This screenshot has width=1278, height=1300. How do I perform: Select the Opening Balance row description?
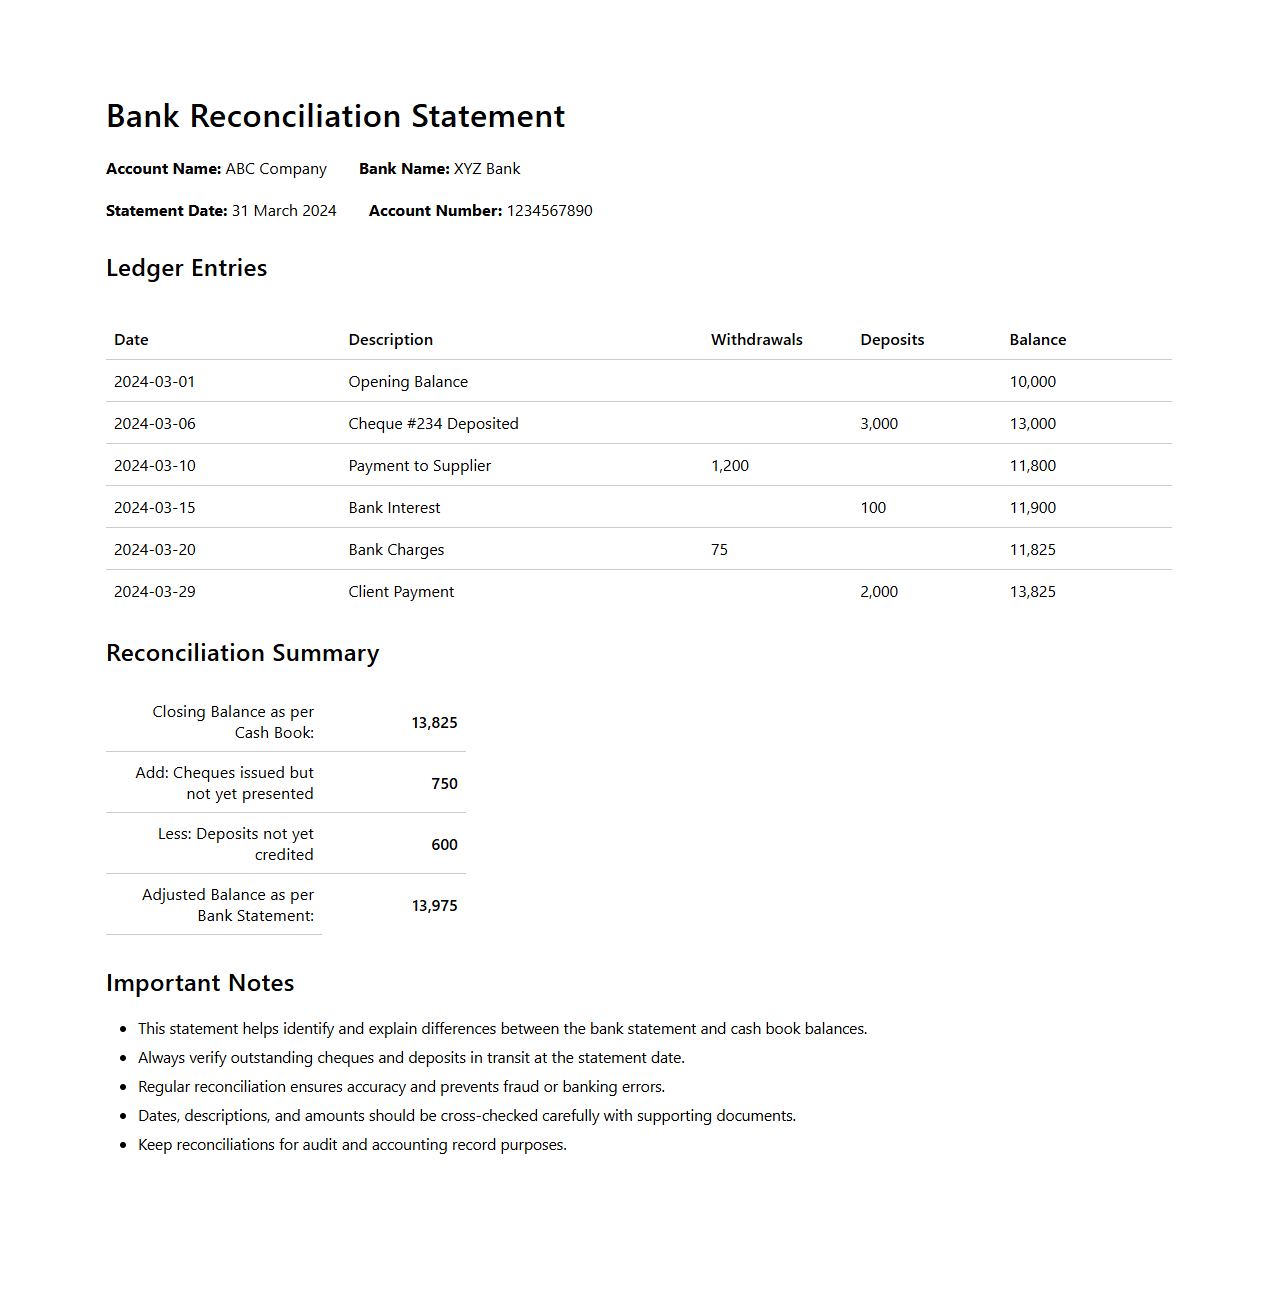pyautogui.click(x=408, y=382)
